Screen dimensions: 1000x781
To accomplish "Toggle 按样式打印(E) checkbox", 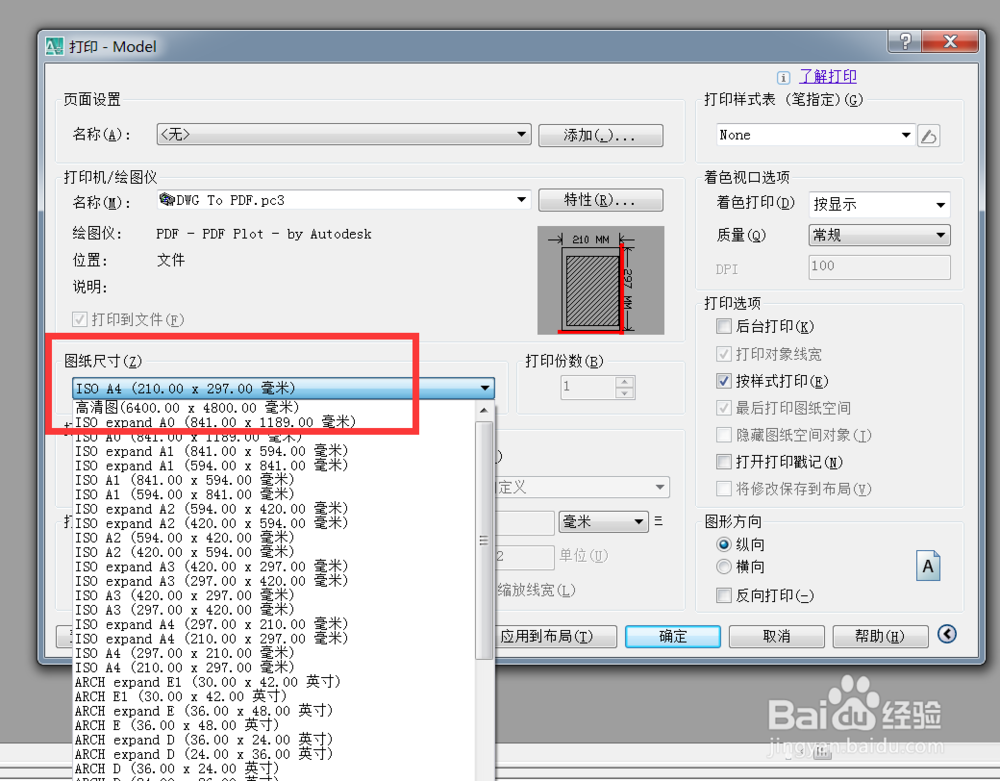I will point(724,381).
